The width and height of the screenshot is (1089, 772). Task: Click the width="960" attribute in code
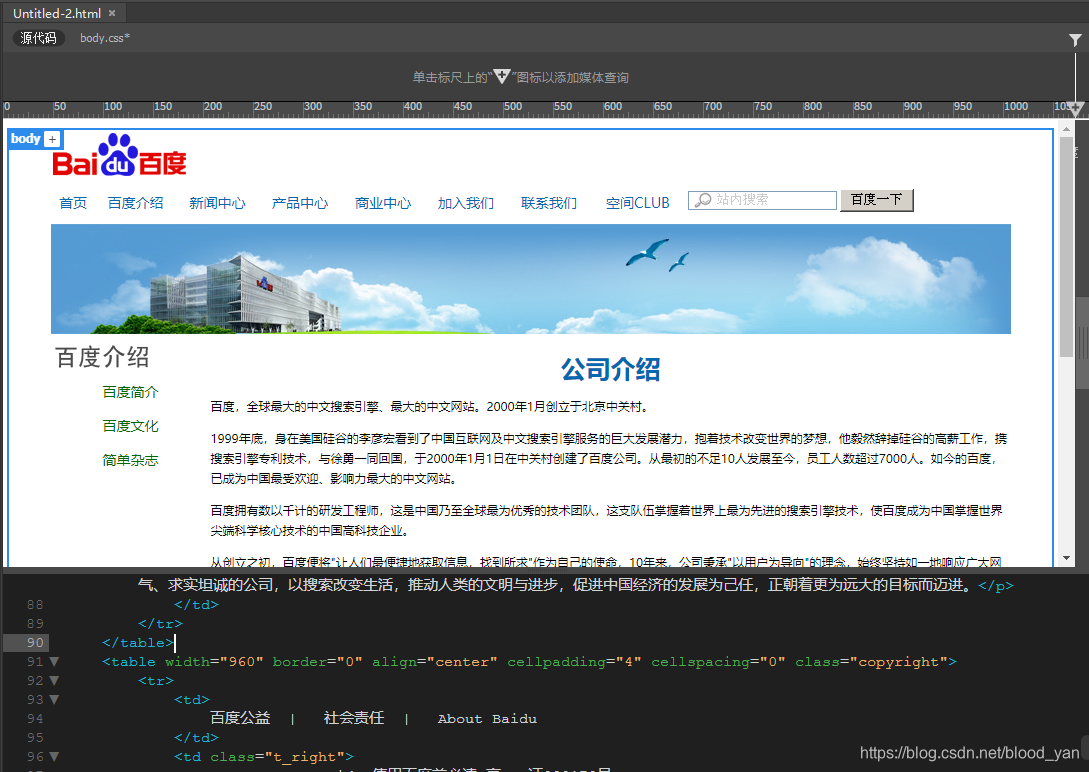[215, 662]
